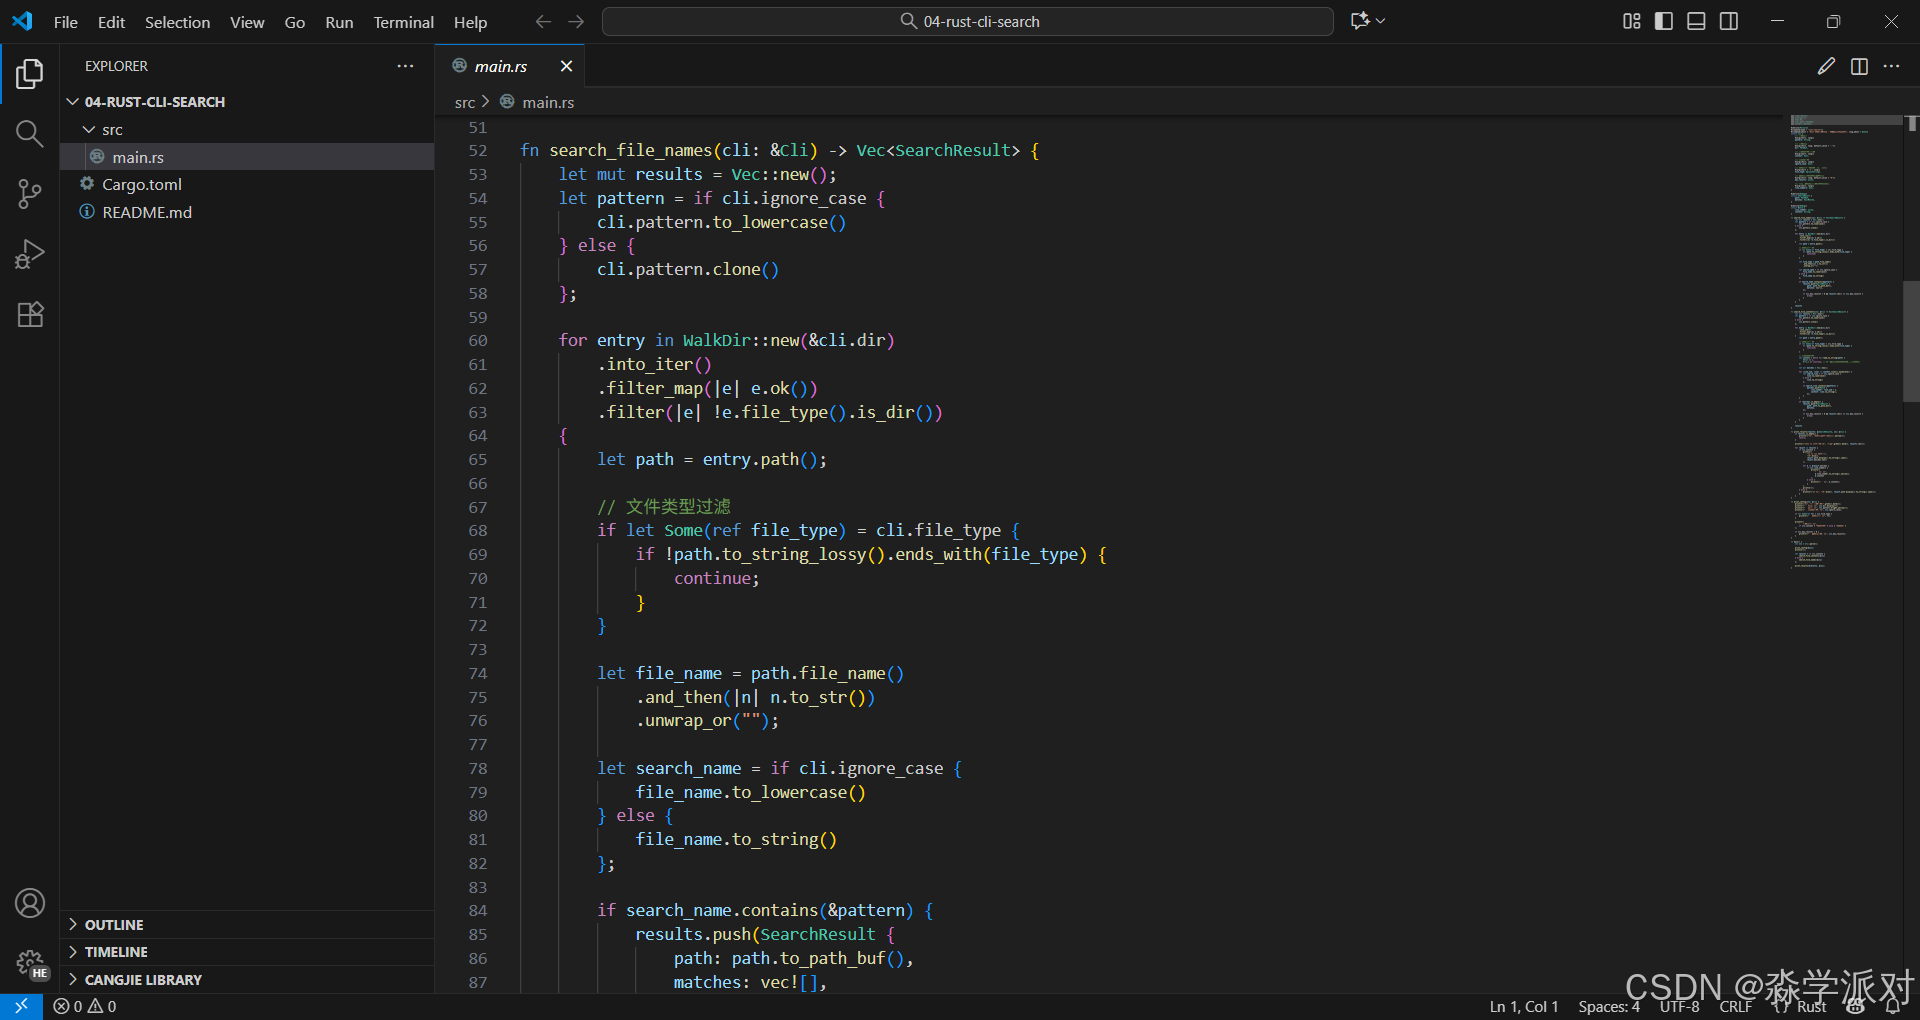Click Rust language mode in status bar
Viewport: 1920px width, 1020px height.
coord(1811,1006)
